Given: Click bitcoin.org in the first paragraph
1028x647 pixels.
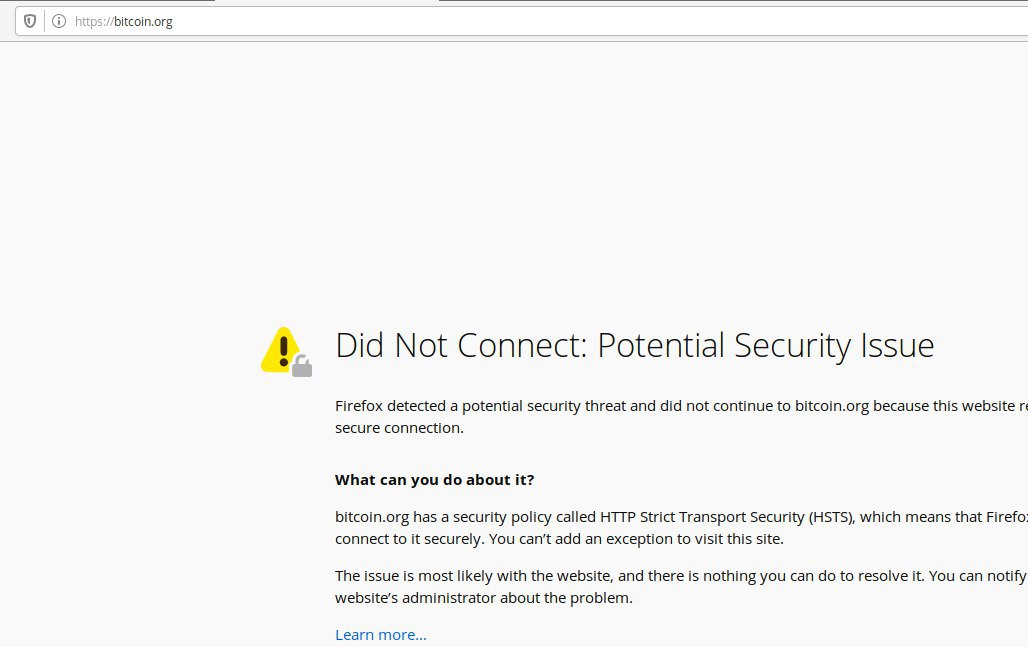Looking at the screenshot, I should (x=832, y=406).
